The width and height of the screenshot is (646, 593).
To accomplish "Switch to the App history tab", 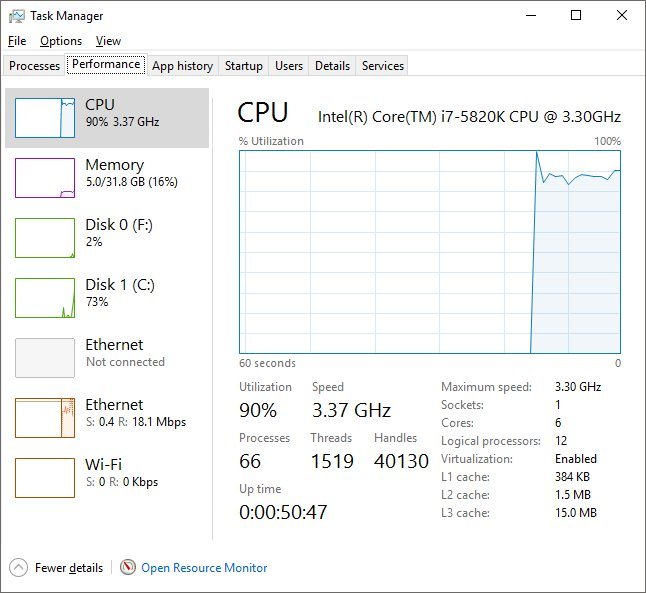I will click(x=183, y=66).
